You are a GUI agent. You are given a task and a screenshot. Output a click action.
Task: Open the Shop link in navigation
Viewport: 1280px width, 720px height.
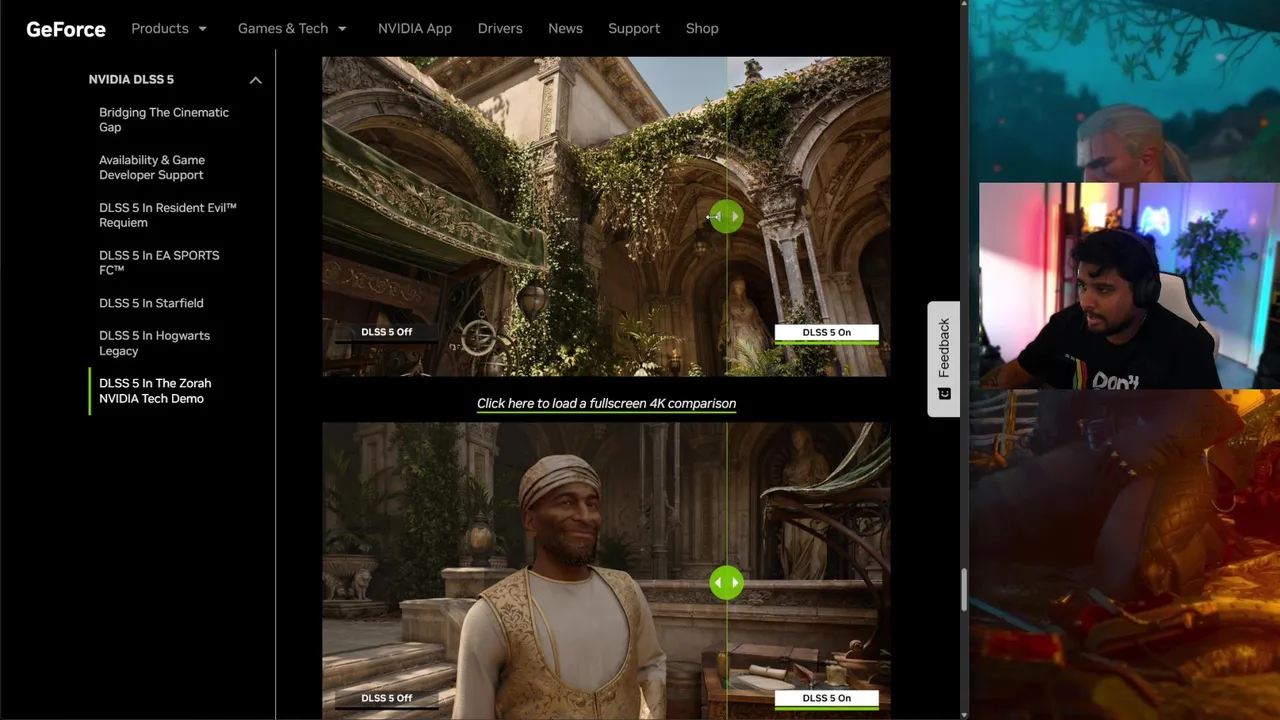click(x=702, y=28)
